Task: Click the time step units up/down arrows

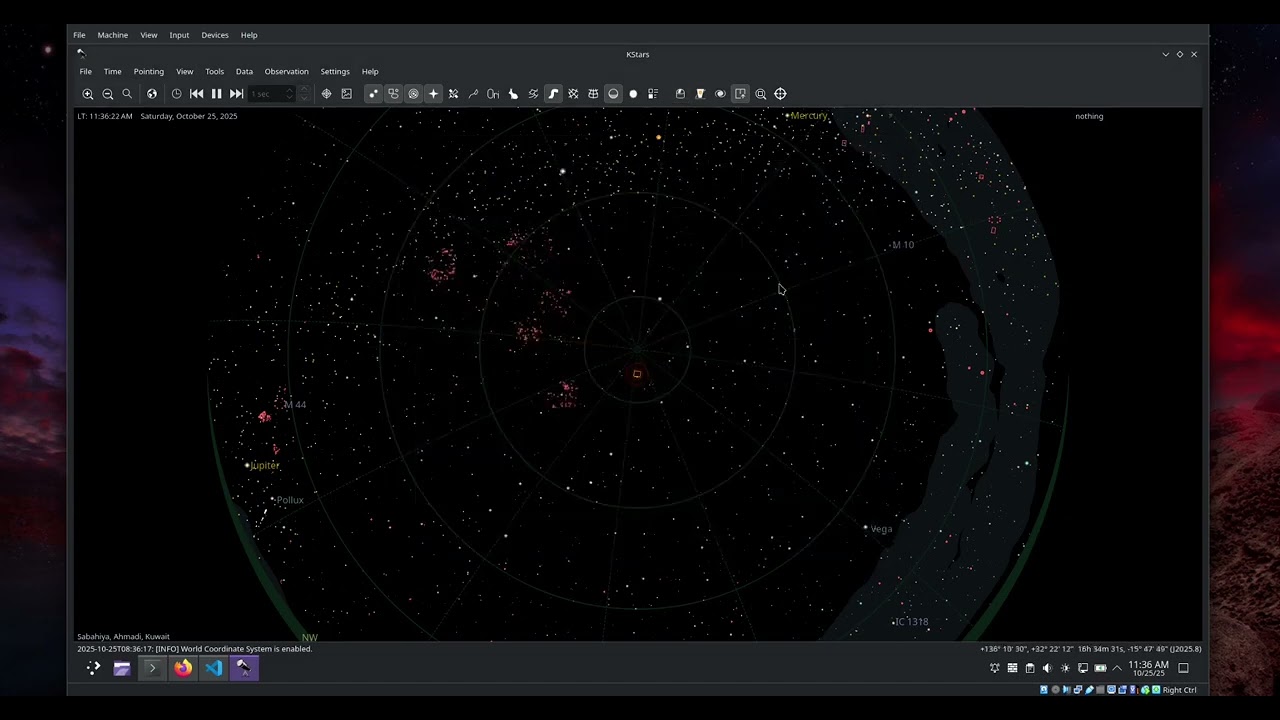Action: point(305,94)
